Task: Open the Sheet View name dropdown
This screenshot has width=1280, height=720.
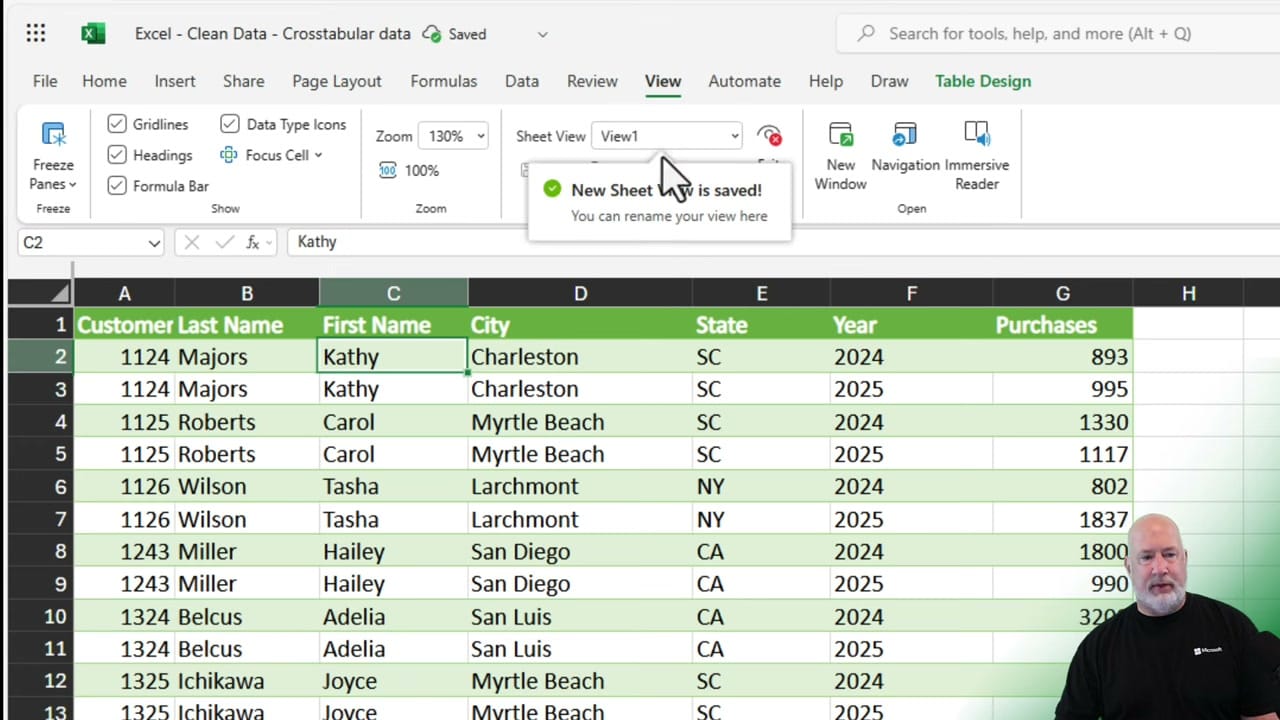Action: [734, 136]
